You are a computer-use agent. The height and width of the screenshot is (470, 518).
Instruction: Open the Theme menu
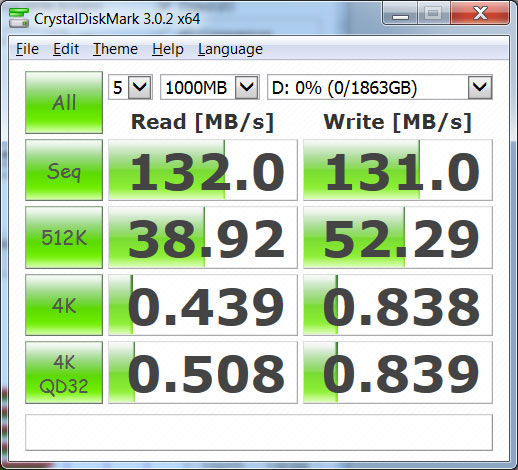115,49
